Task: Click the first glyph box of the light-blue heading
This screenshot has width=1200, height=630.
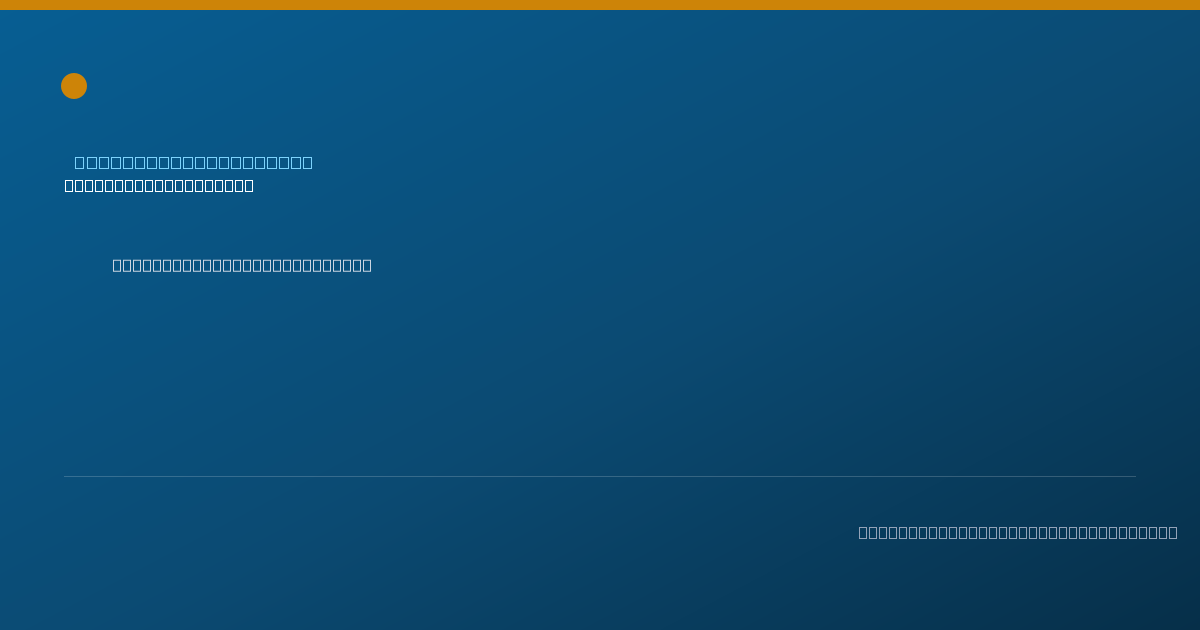Action: tap(80, 162)
